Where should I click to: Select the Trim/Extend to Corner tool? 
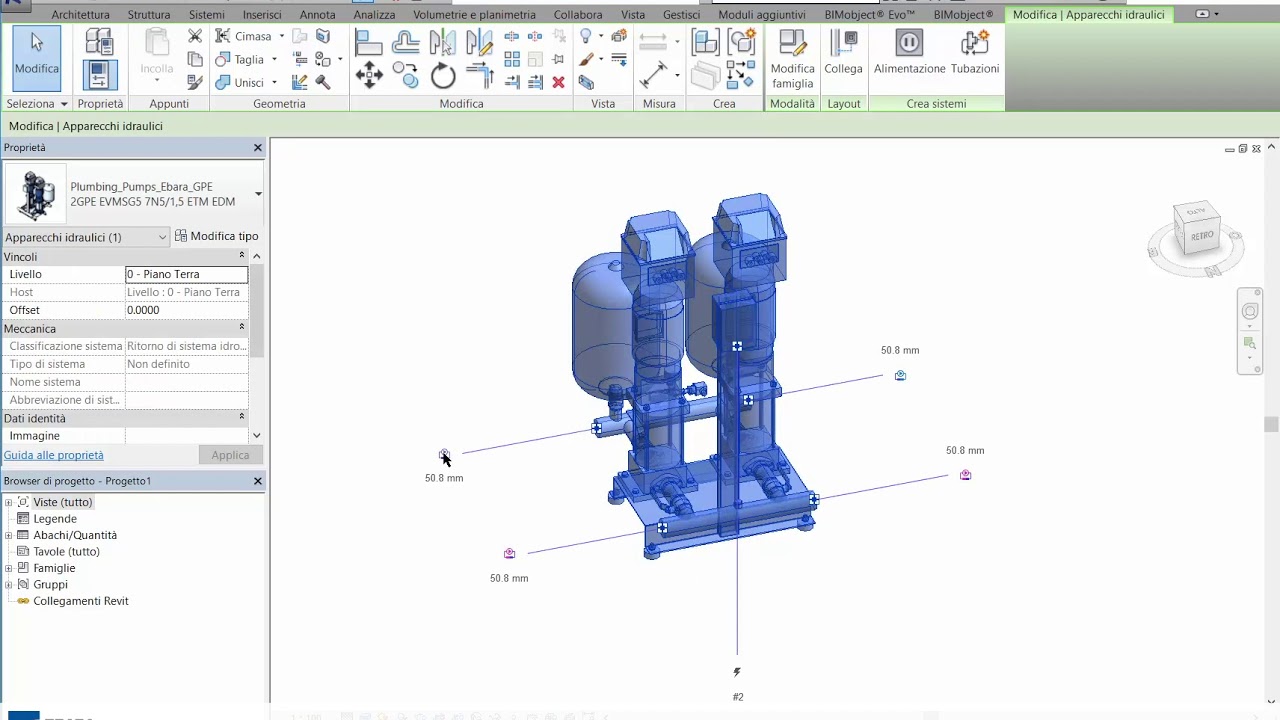(x=479, y=75)
